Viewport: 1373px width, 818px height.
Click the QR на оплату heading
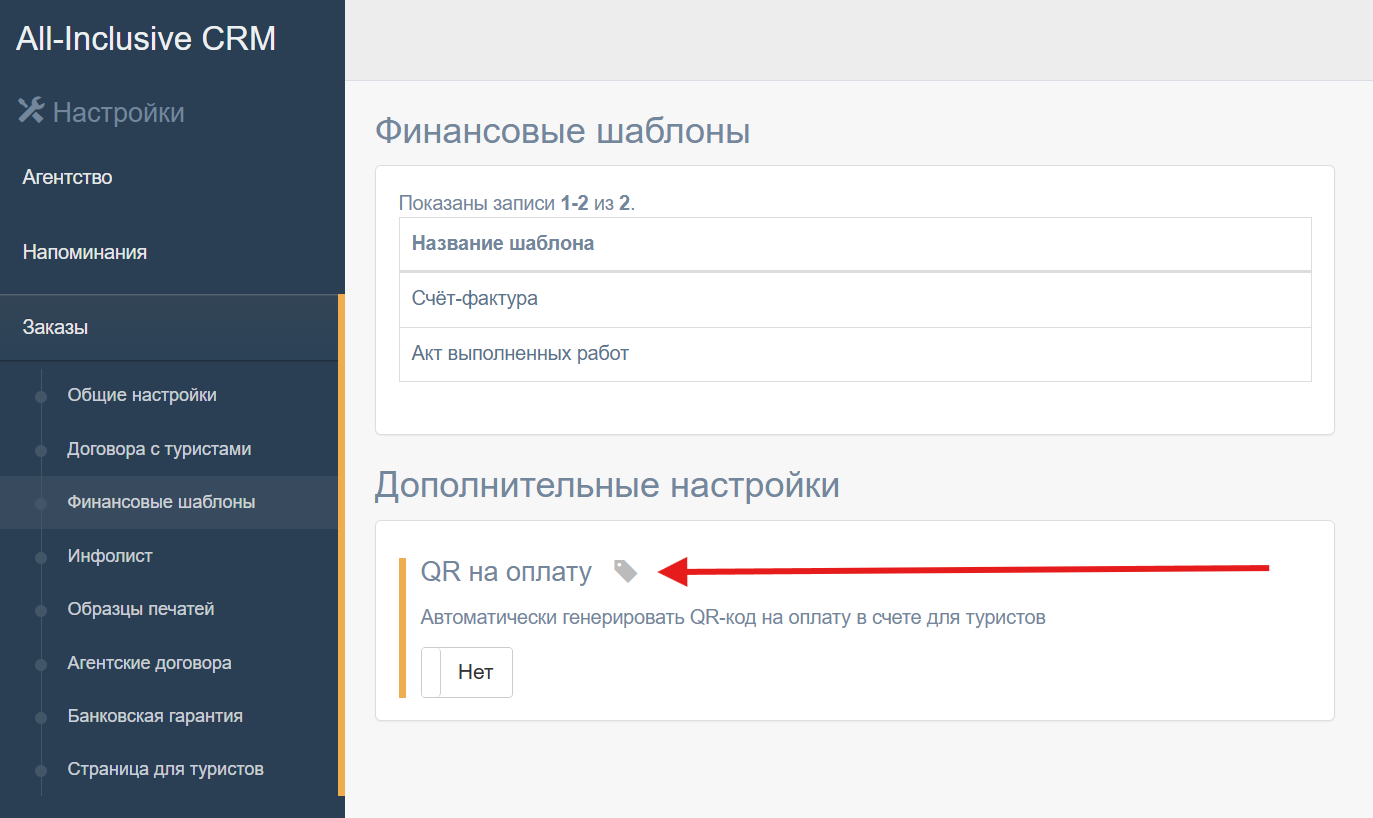pyautogui.click(x=506, y=572)
